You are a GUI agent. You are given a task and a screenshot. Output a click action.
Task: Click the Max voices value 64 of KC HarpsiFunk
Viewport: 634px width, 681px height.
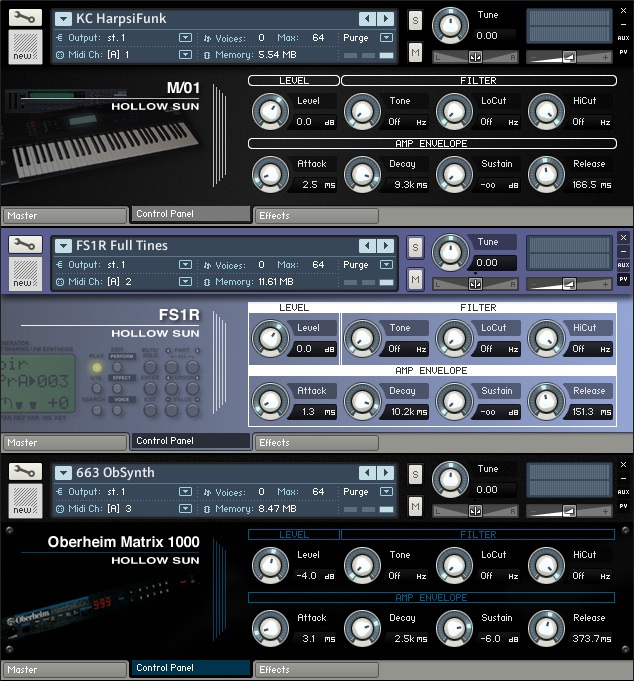[318, 38]
